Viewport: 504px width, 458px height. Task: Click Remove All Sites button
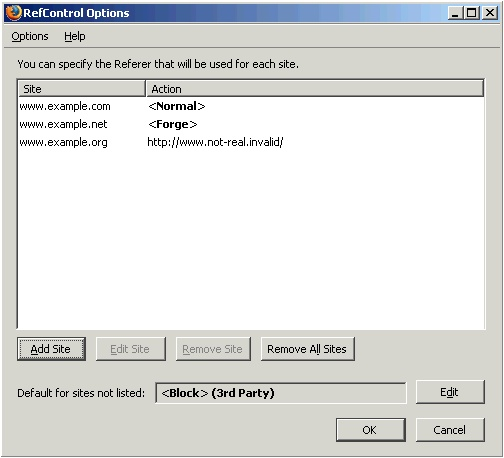point(307,349)
